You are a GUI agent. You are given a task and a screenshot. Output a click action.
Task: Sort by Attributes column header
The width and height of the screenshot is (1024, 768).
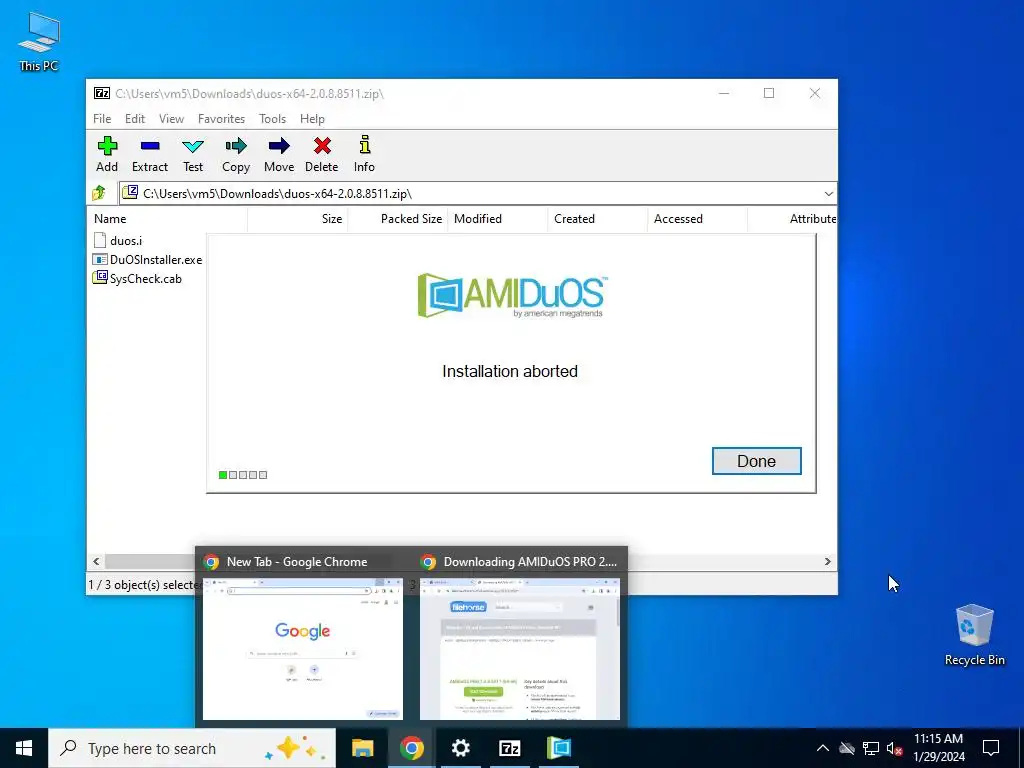(x=792, y=219)
